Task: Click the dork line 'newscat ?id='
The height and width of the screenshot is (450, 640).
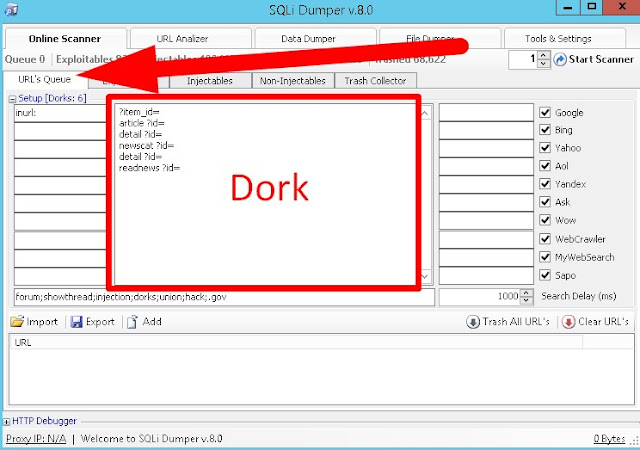Action: [146, 145]
